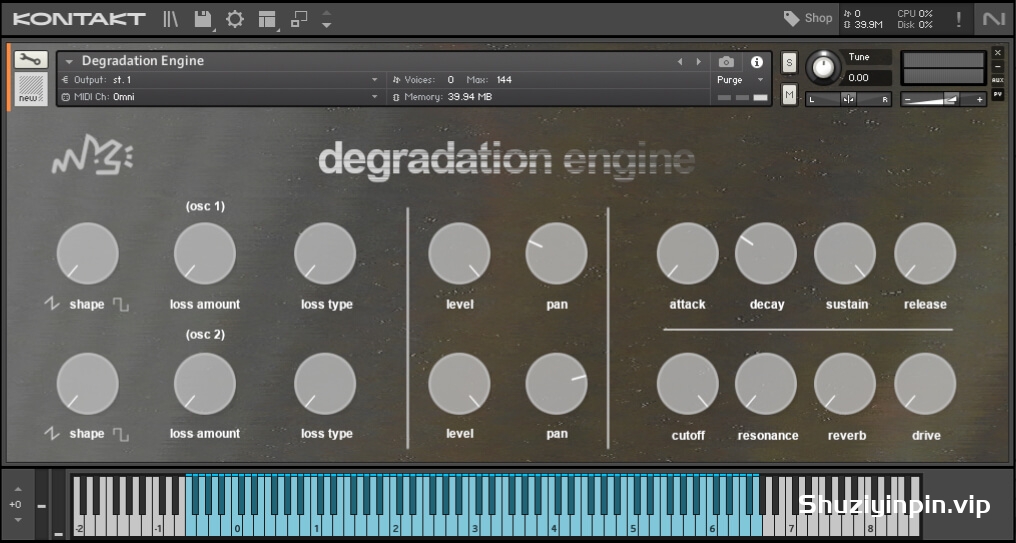
Task: Click the keyboard key labeled octave 3
Action: [475, 525]
